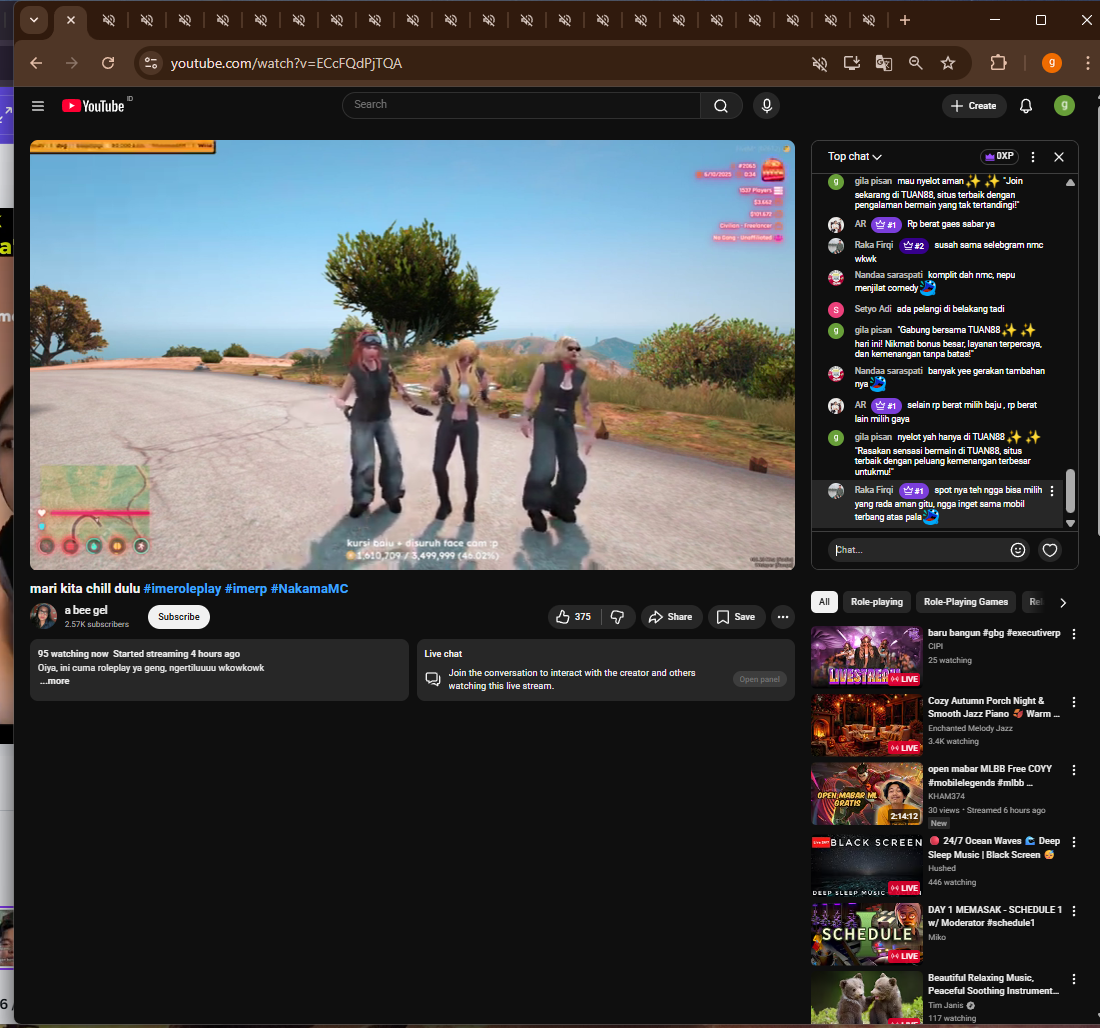The image size is (1100, 1028).
Task: Expand description with ...more
Action: (x=54, y=681)
